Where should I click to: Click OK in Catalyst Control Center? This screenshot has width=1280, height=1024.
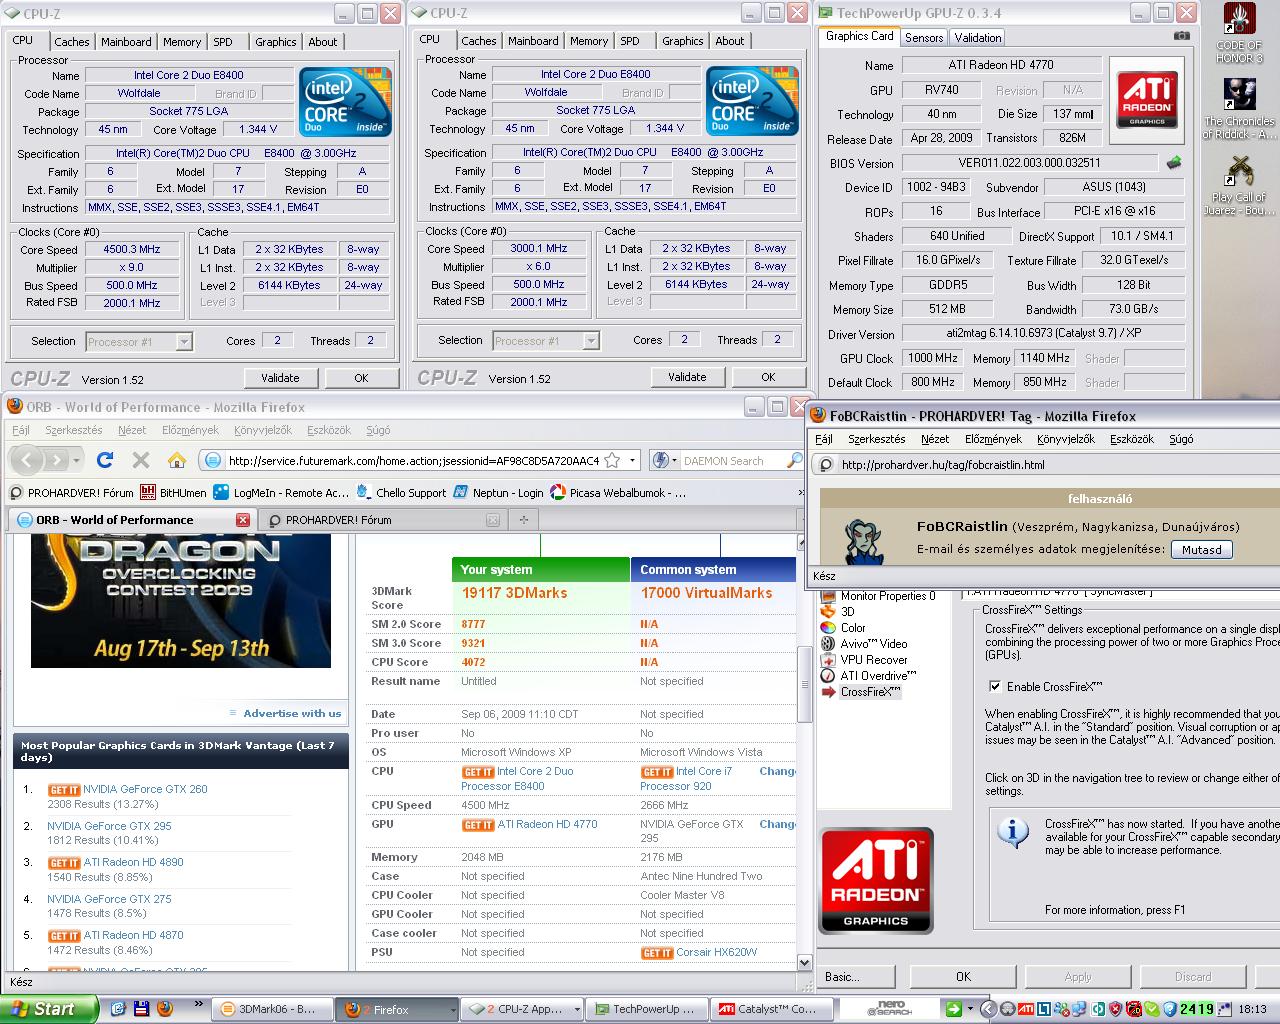pos(963,977)
